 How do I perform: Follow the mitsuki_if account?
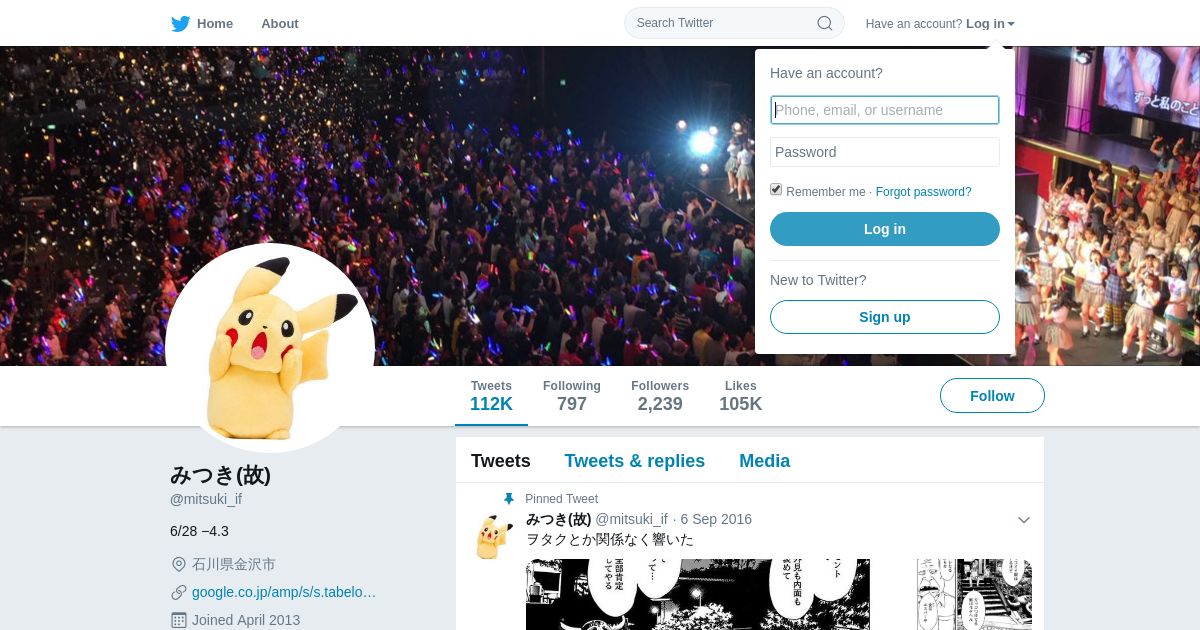coord(992,396)
